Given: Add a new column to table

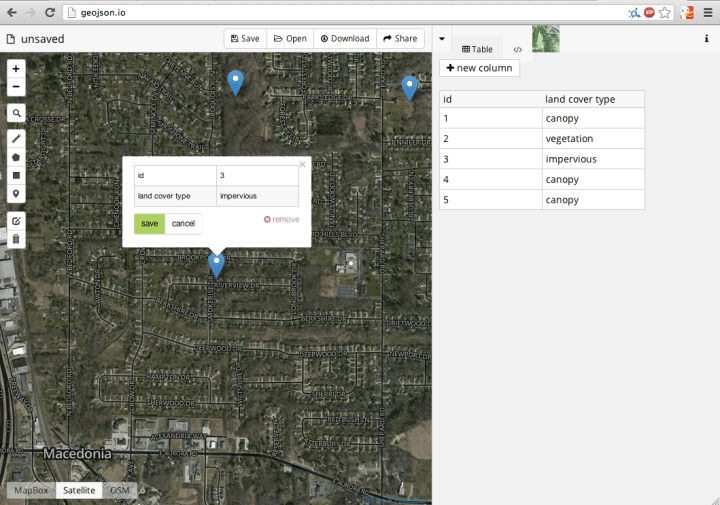Looking at the screenshot, I should pos(479,68).
